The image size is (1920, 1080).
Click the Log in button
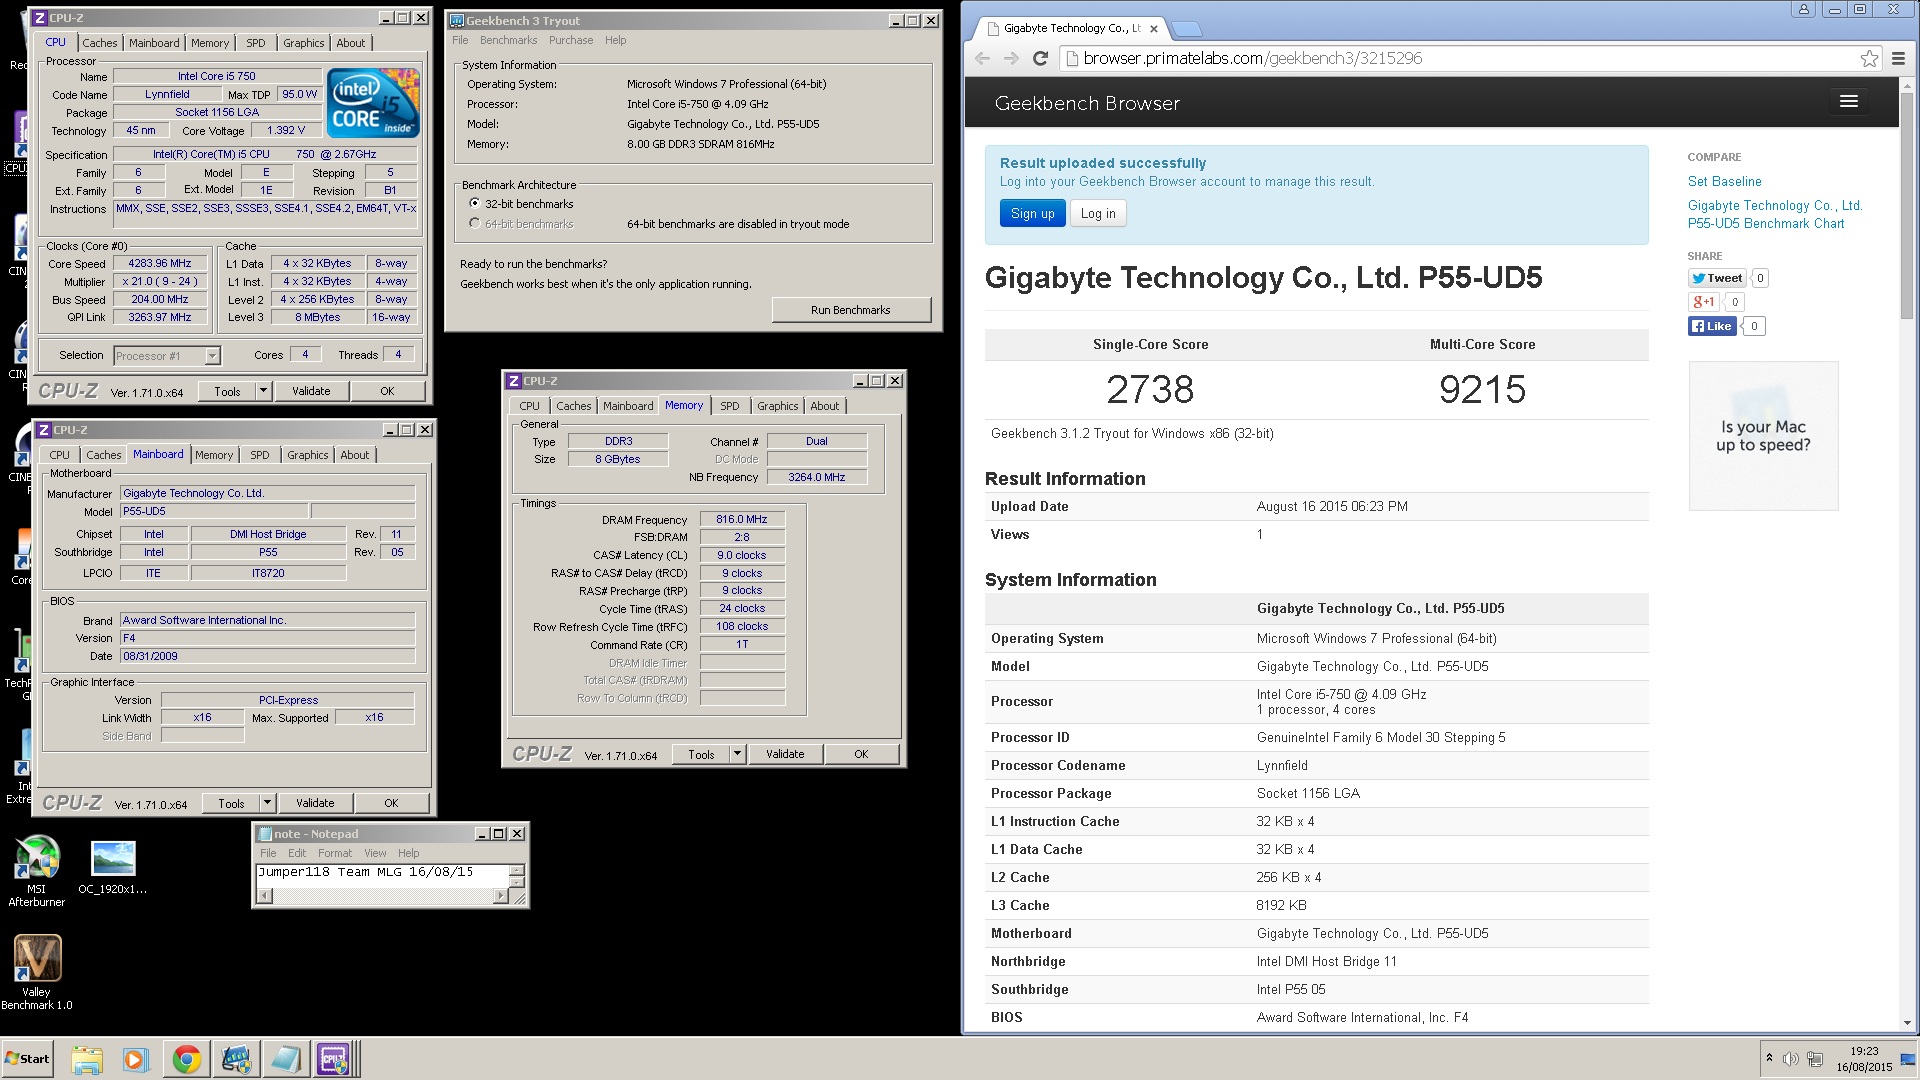point(1098,213)
